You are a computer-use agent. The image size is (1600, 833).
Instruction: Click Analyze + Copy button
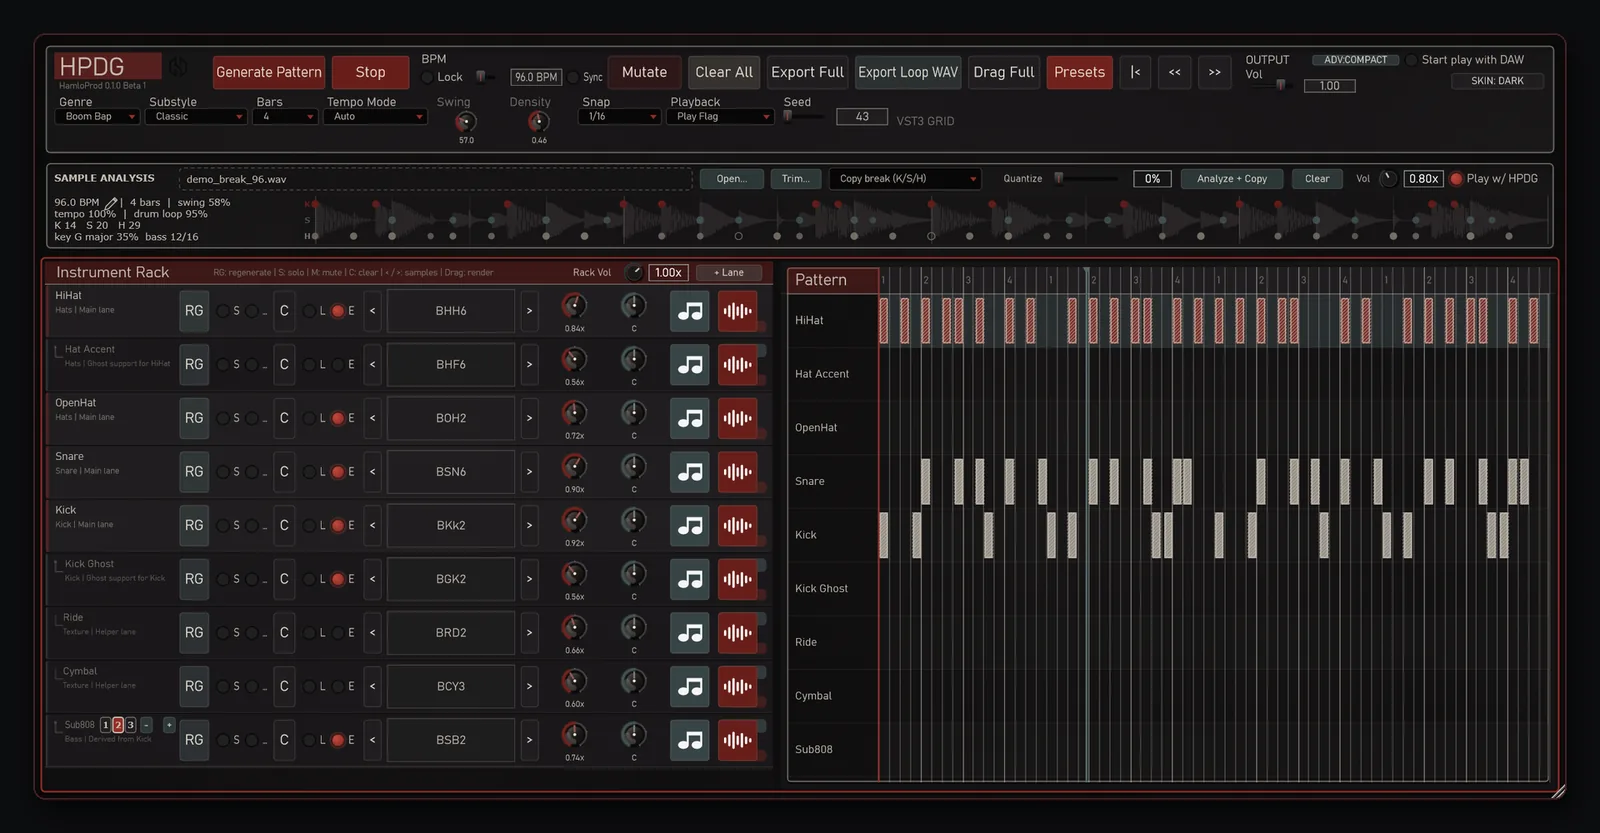click(x=1232, y=179)
